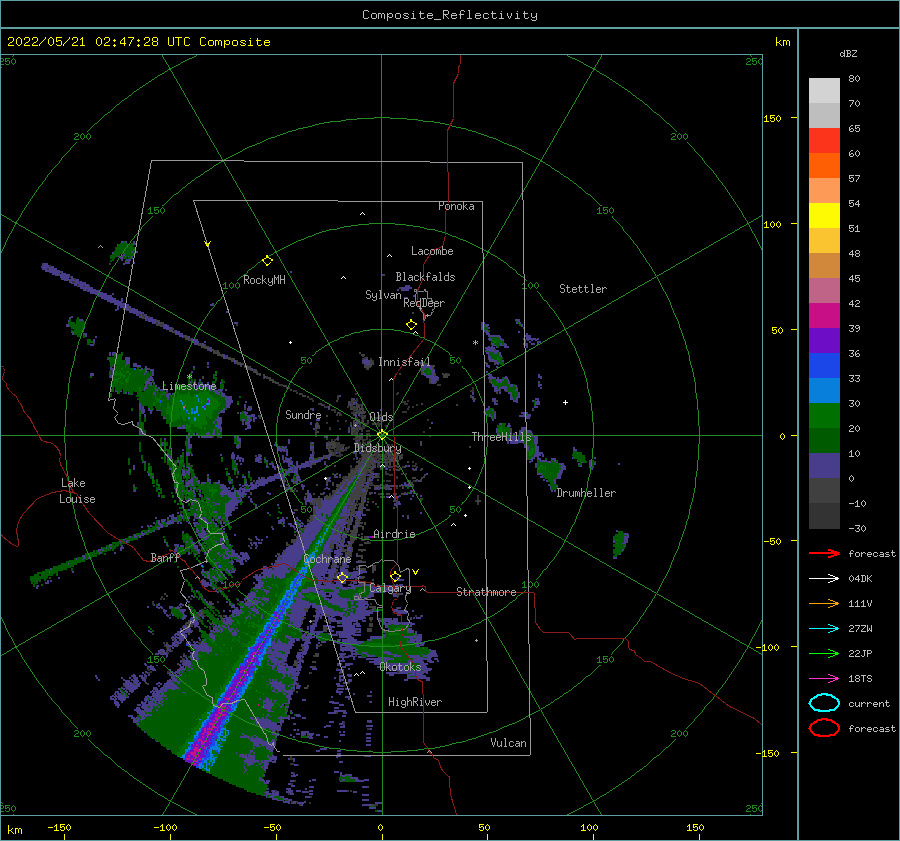Click the RedDeer city label
900x841 pixels.
click(x=424, y=303)
